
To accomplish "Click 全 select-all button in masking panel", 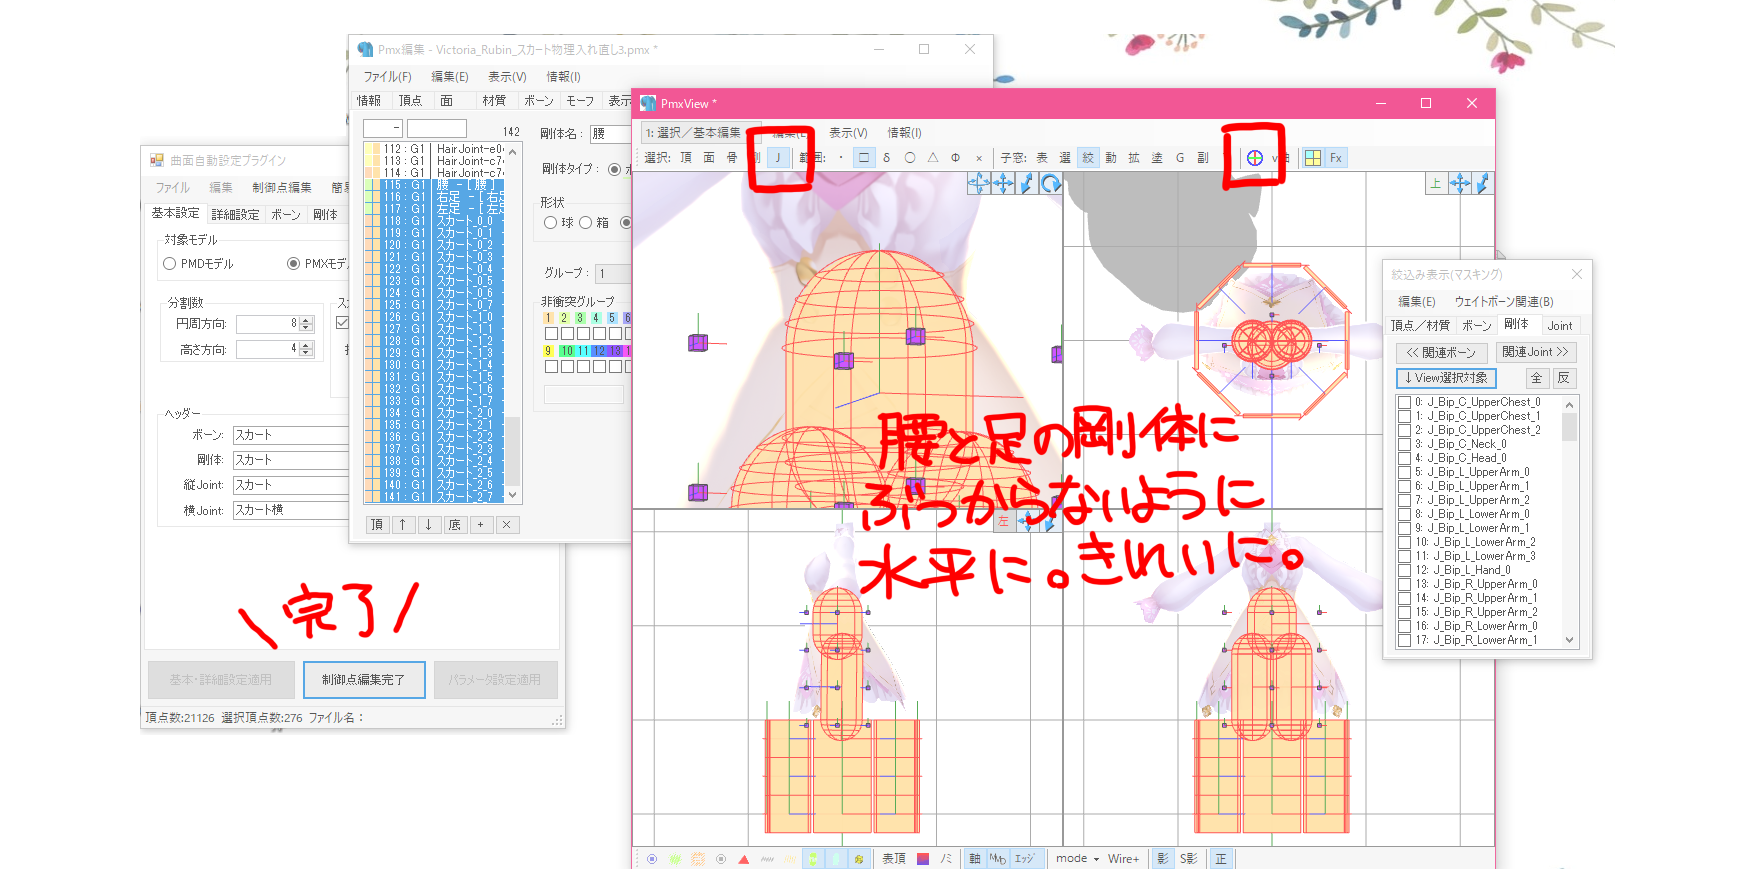I will 1537,378.
